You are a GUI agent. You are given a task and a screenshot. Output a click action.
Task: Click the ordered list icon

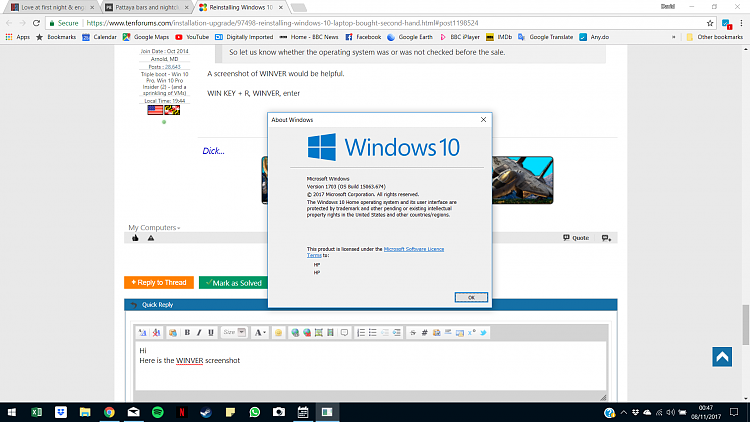coord(361,333)
